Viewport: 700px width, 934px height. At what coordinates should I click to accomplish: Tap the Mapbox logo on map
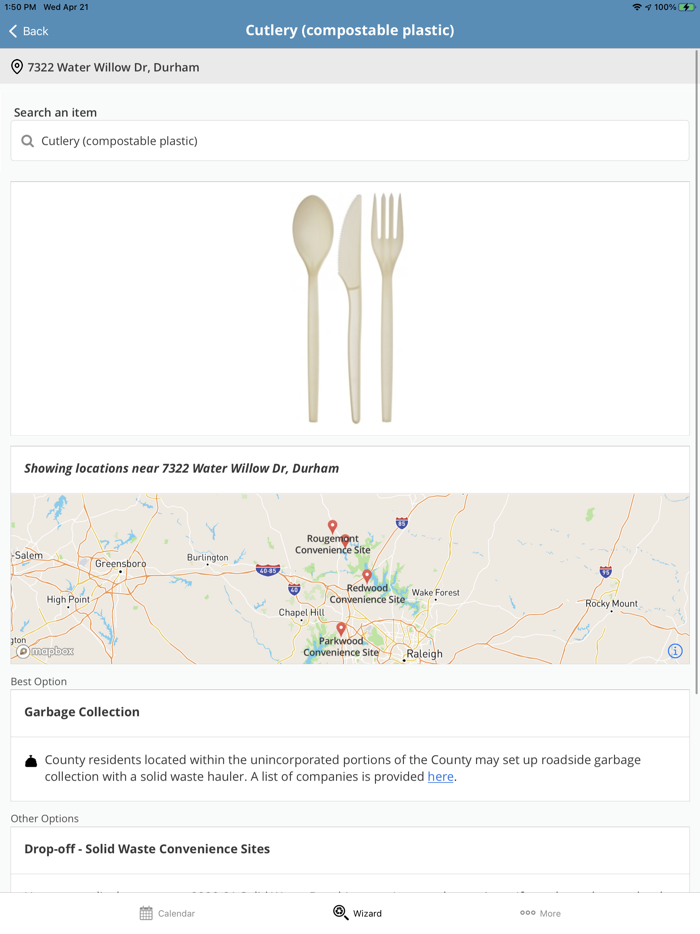[45, 651]
